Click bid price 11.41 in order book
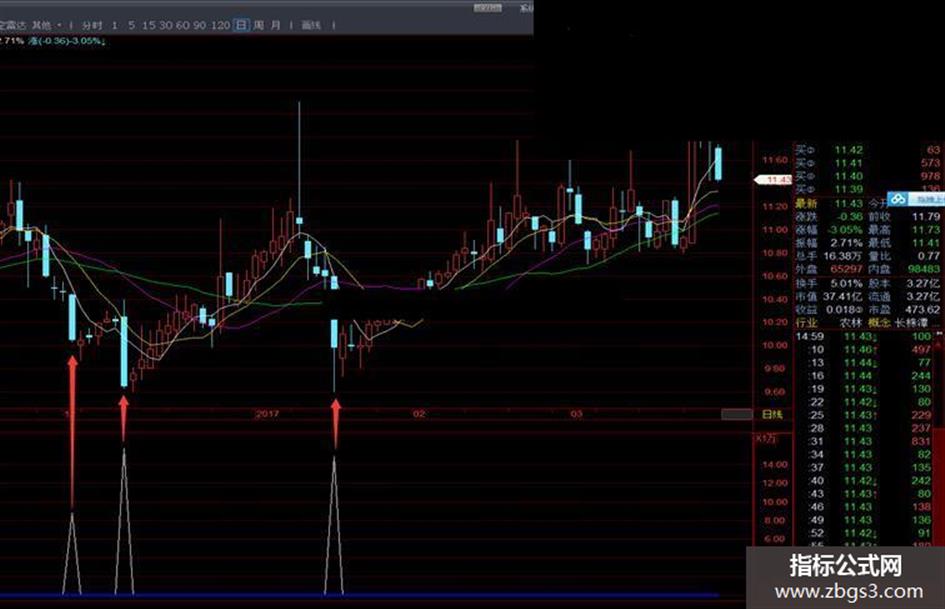Screen dimensions: 945x609 849,163
